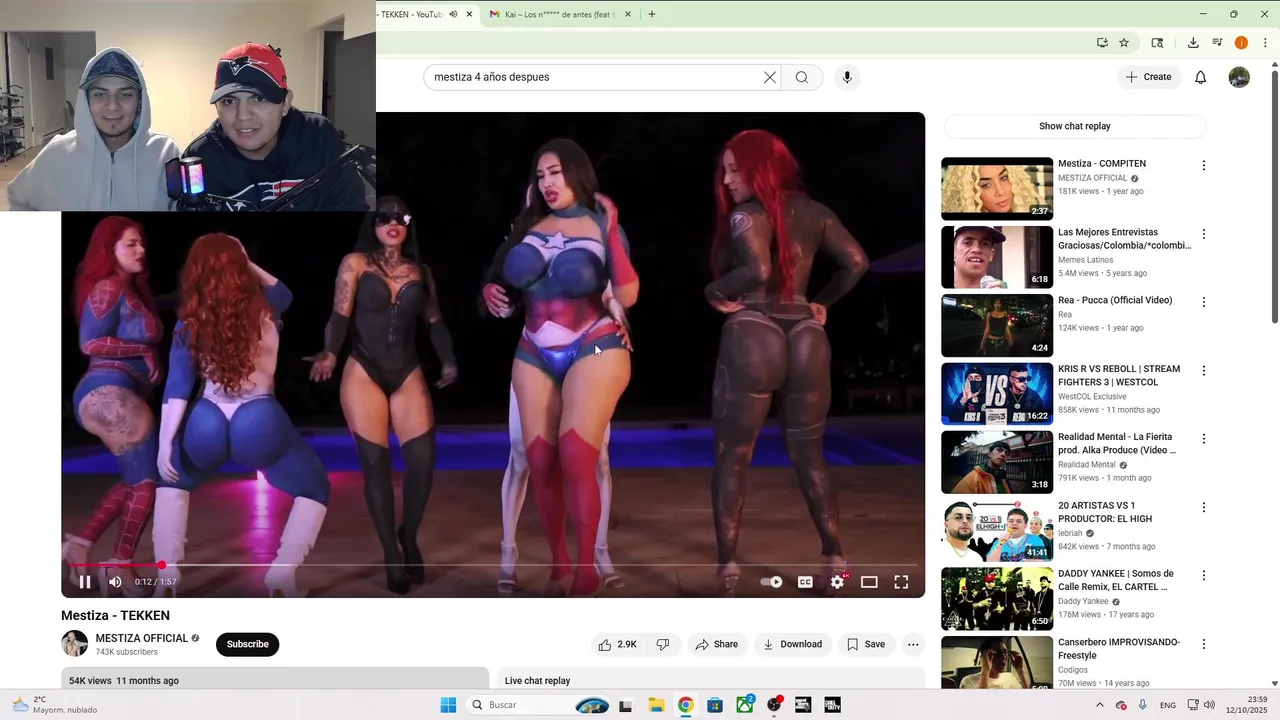The width and height of the screenshot is (1280, 720).
Task: Open Chrome profile avatar
Action: tap(1241, 43)
